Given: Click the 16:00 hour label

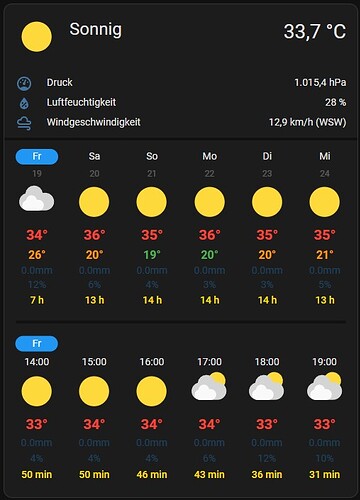Looking at the screenshot, I should [152, 362].
